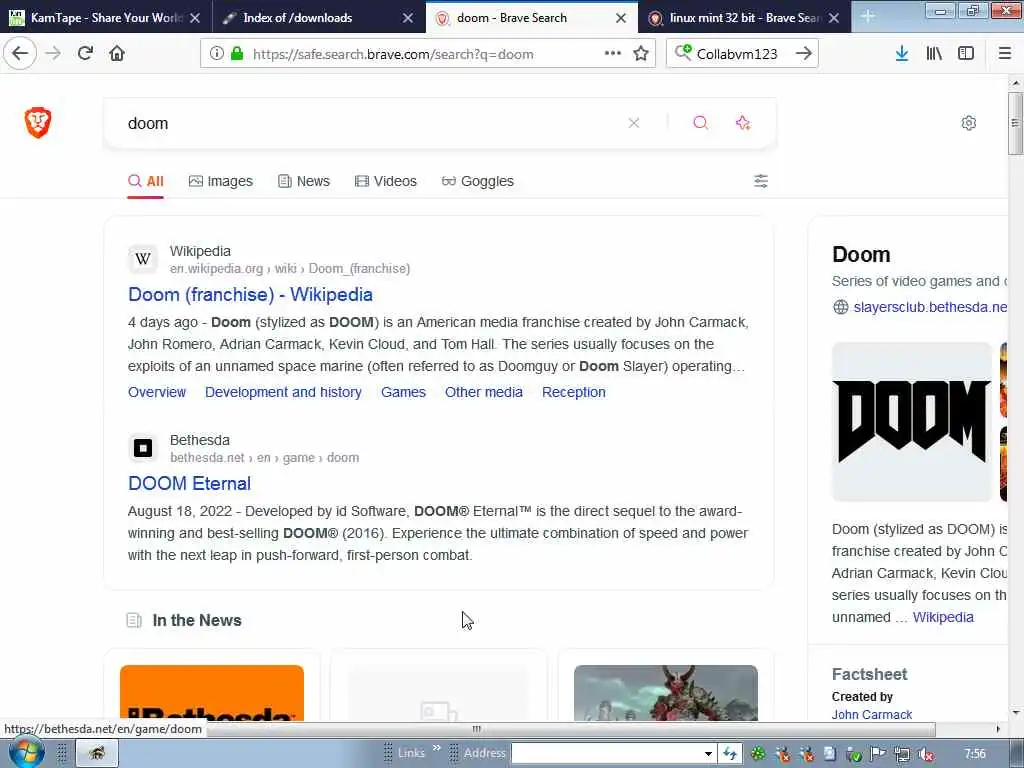This screenshot has height=768, width=1024.
Task: Open the taskbar Address dropdown arrow
Action: (x=708, y=754)
